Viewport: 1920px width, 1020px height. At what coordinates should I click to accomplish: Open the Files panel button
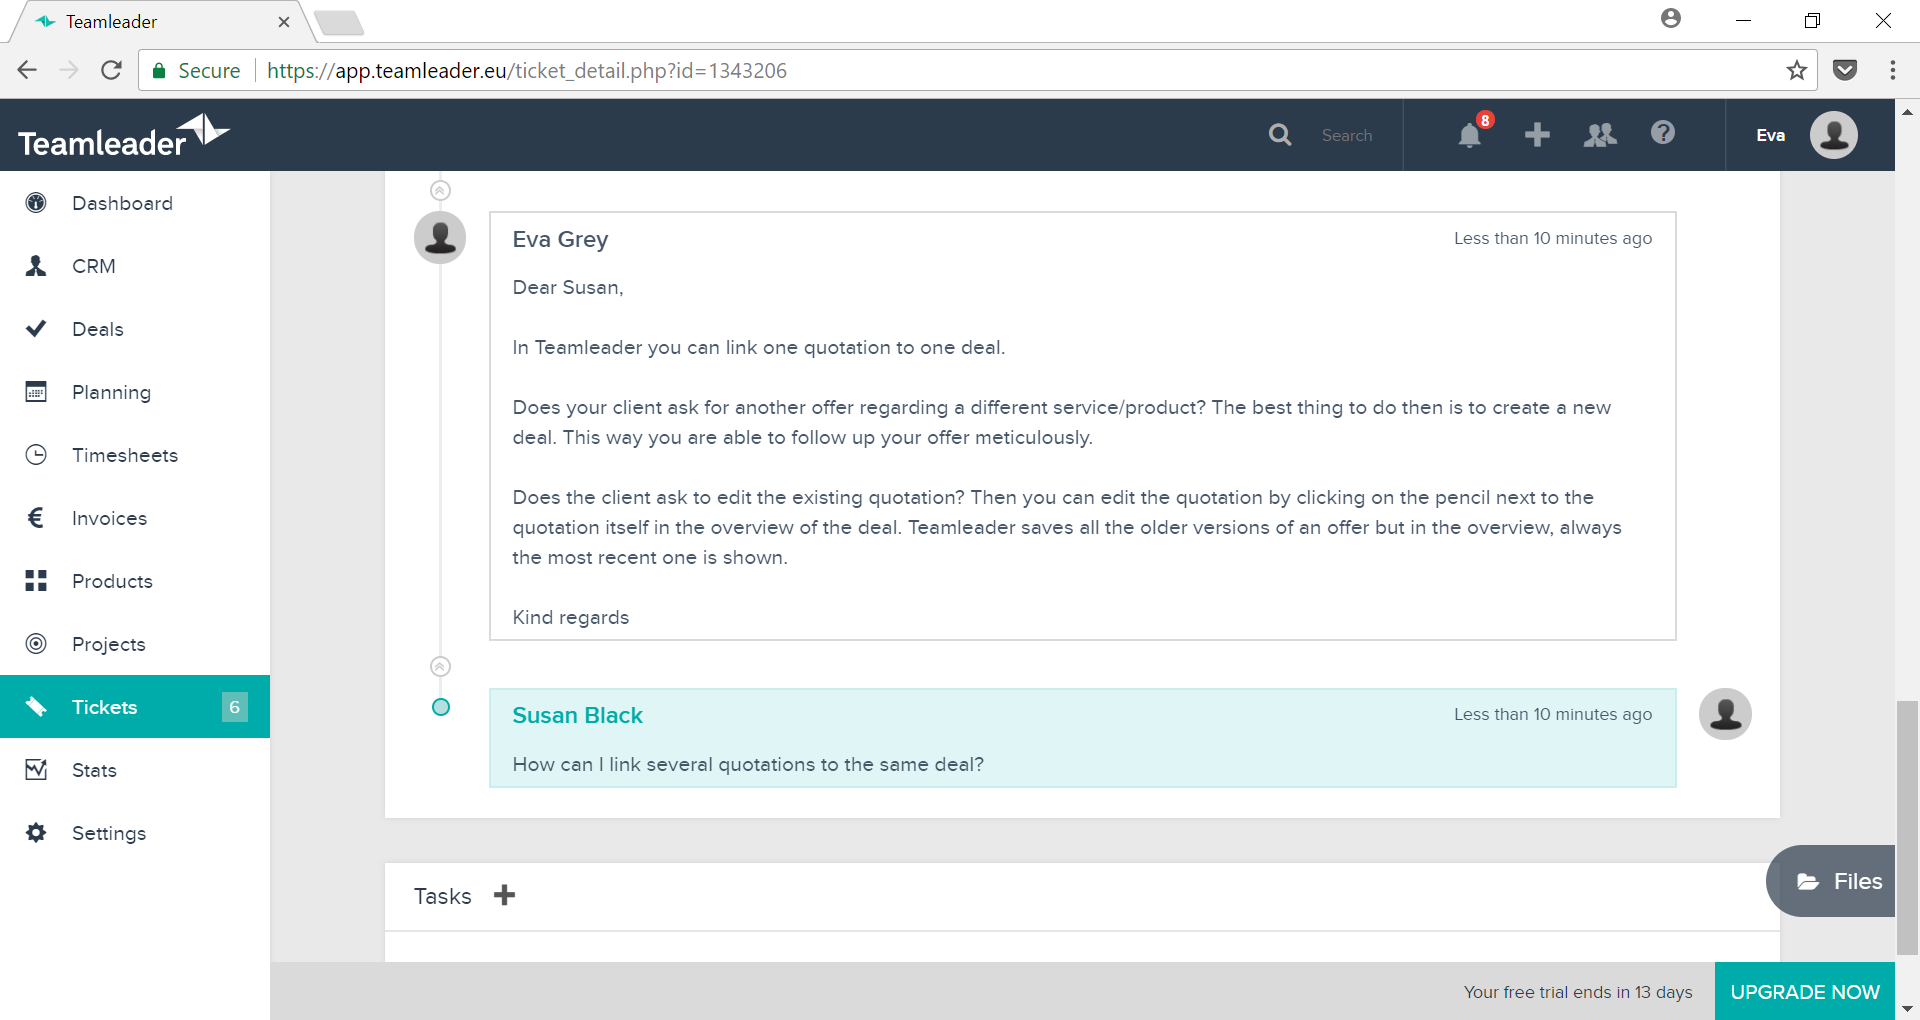click(x=1833, y=881)
